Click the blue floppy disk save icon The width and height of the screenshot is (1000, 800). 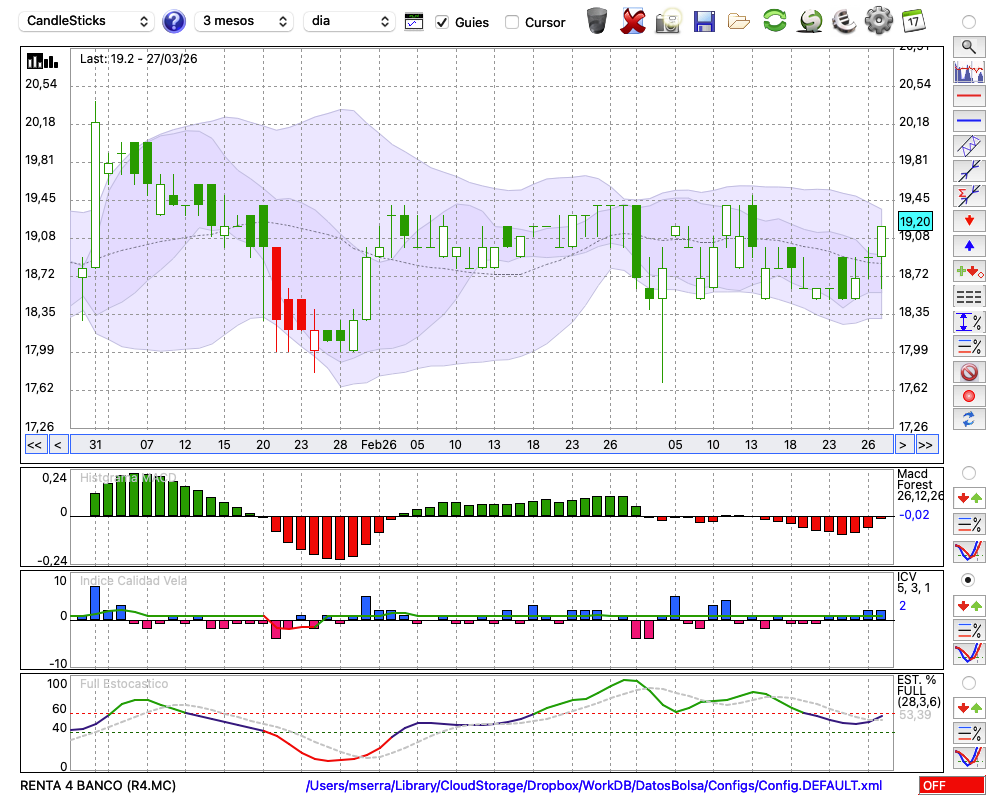(704, 21)
